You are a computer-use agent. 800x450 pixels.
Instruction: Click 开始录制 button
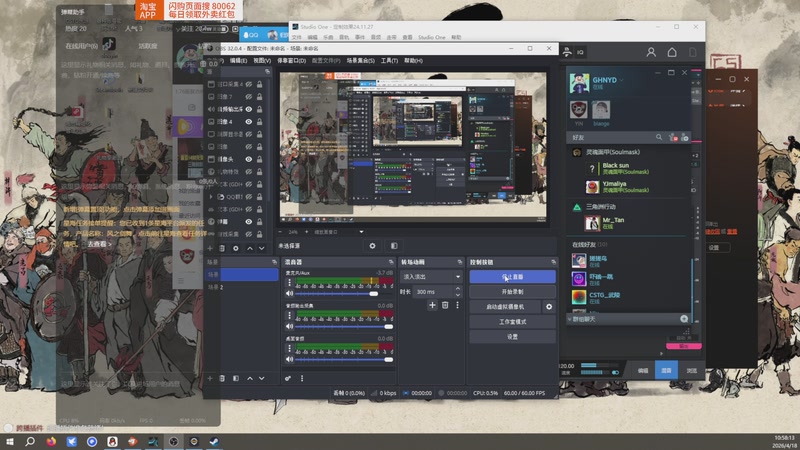click(x=512, y=292)
